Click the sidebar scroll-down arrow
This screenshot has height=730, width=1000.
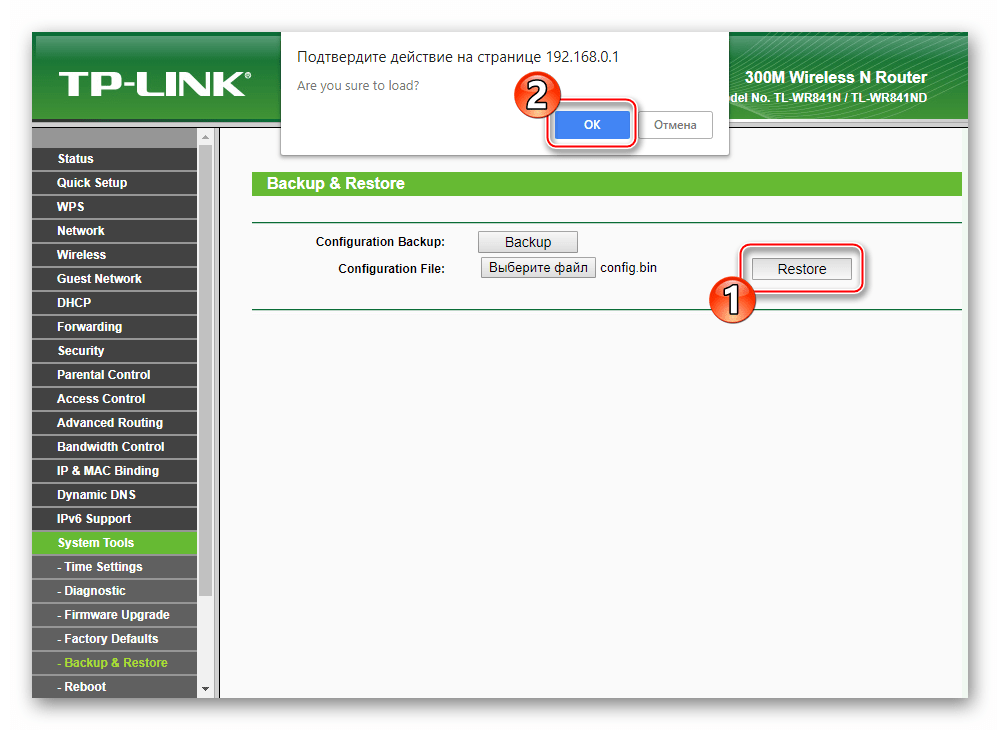tap(205, 689)
